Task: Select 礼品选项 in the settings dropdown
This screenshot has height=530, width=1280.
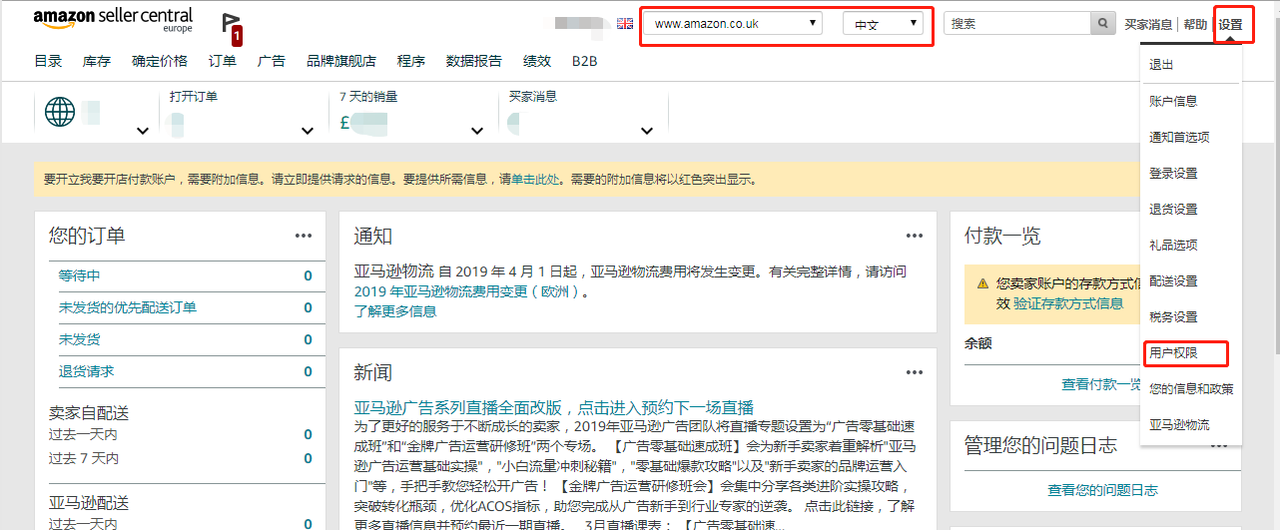Action: pos(1173,245)
